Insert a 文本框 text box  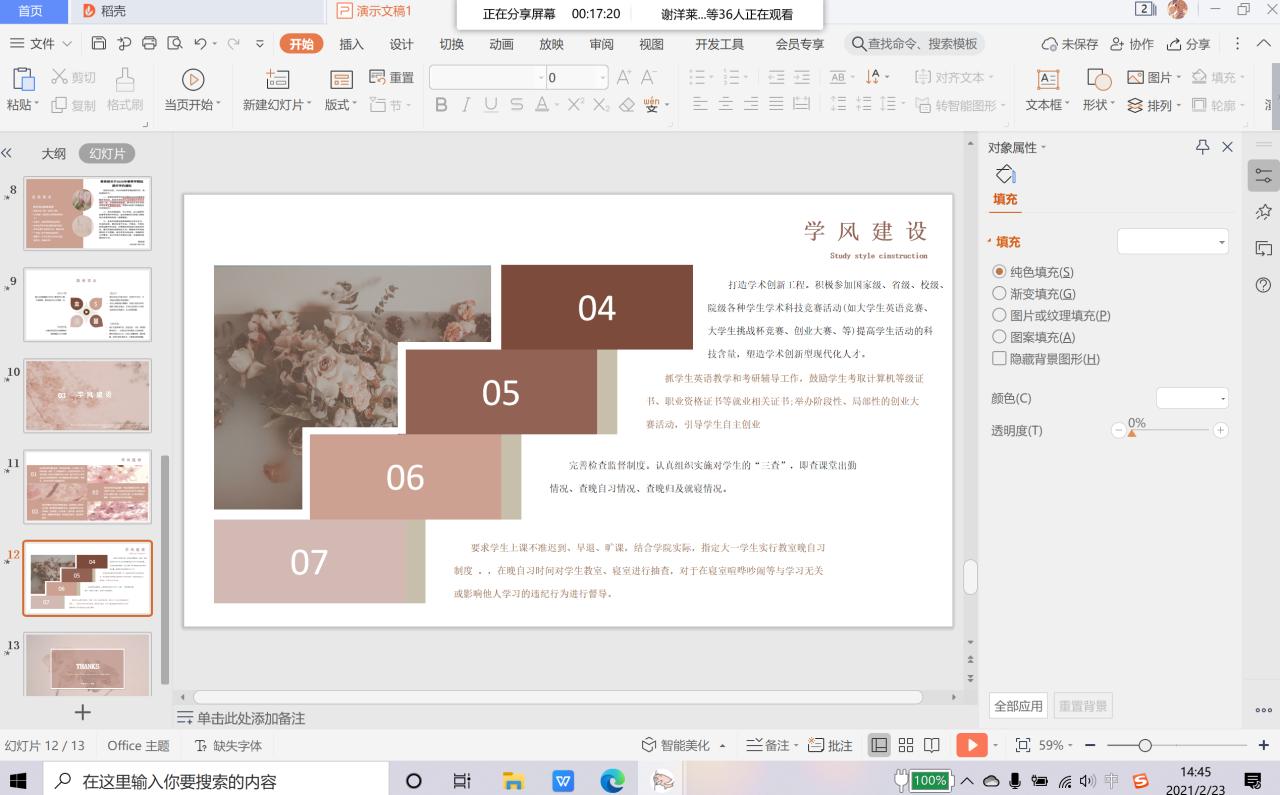click(x=1047, y=80)
